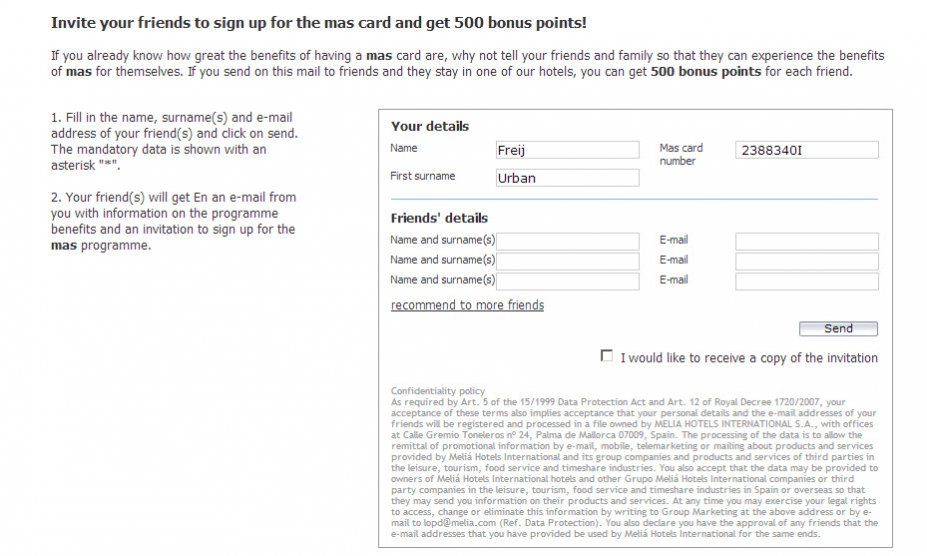Screen dimensions: 927x556
Task: Click the "First surname" label
Action: click(x=422, y=176)
